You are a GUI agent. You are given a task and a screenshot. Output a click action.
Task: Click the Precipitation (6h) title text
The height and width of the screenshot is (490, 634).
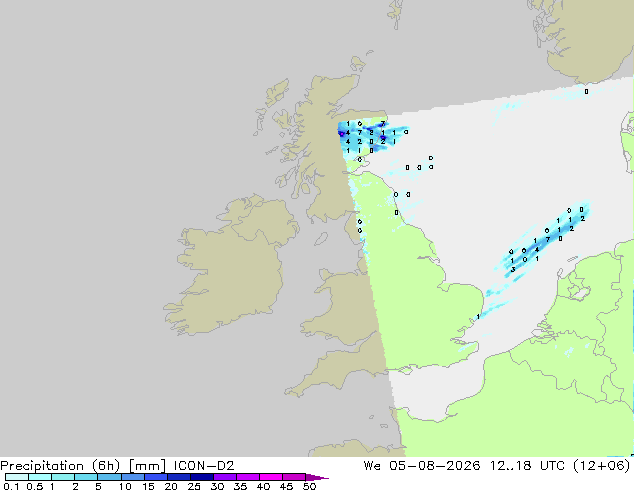[60, 466]
